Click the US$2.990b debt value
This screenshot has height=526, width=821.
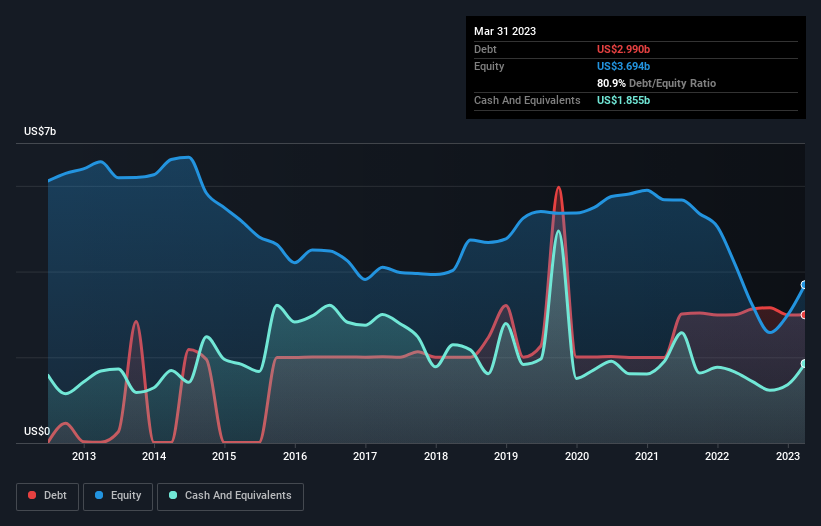[623, 49]
